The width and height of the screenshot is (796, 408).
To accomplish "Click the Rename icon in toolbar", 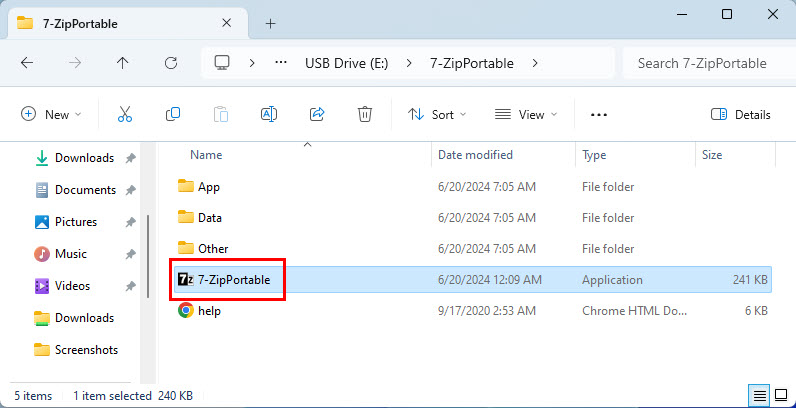I will 269,114.
